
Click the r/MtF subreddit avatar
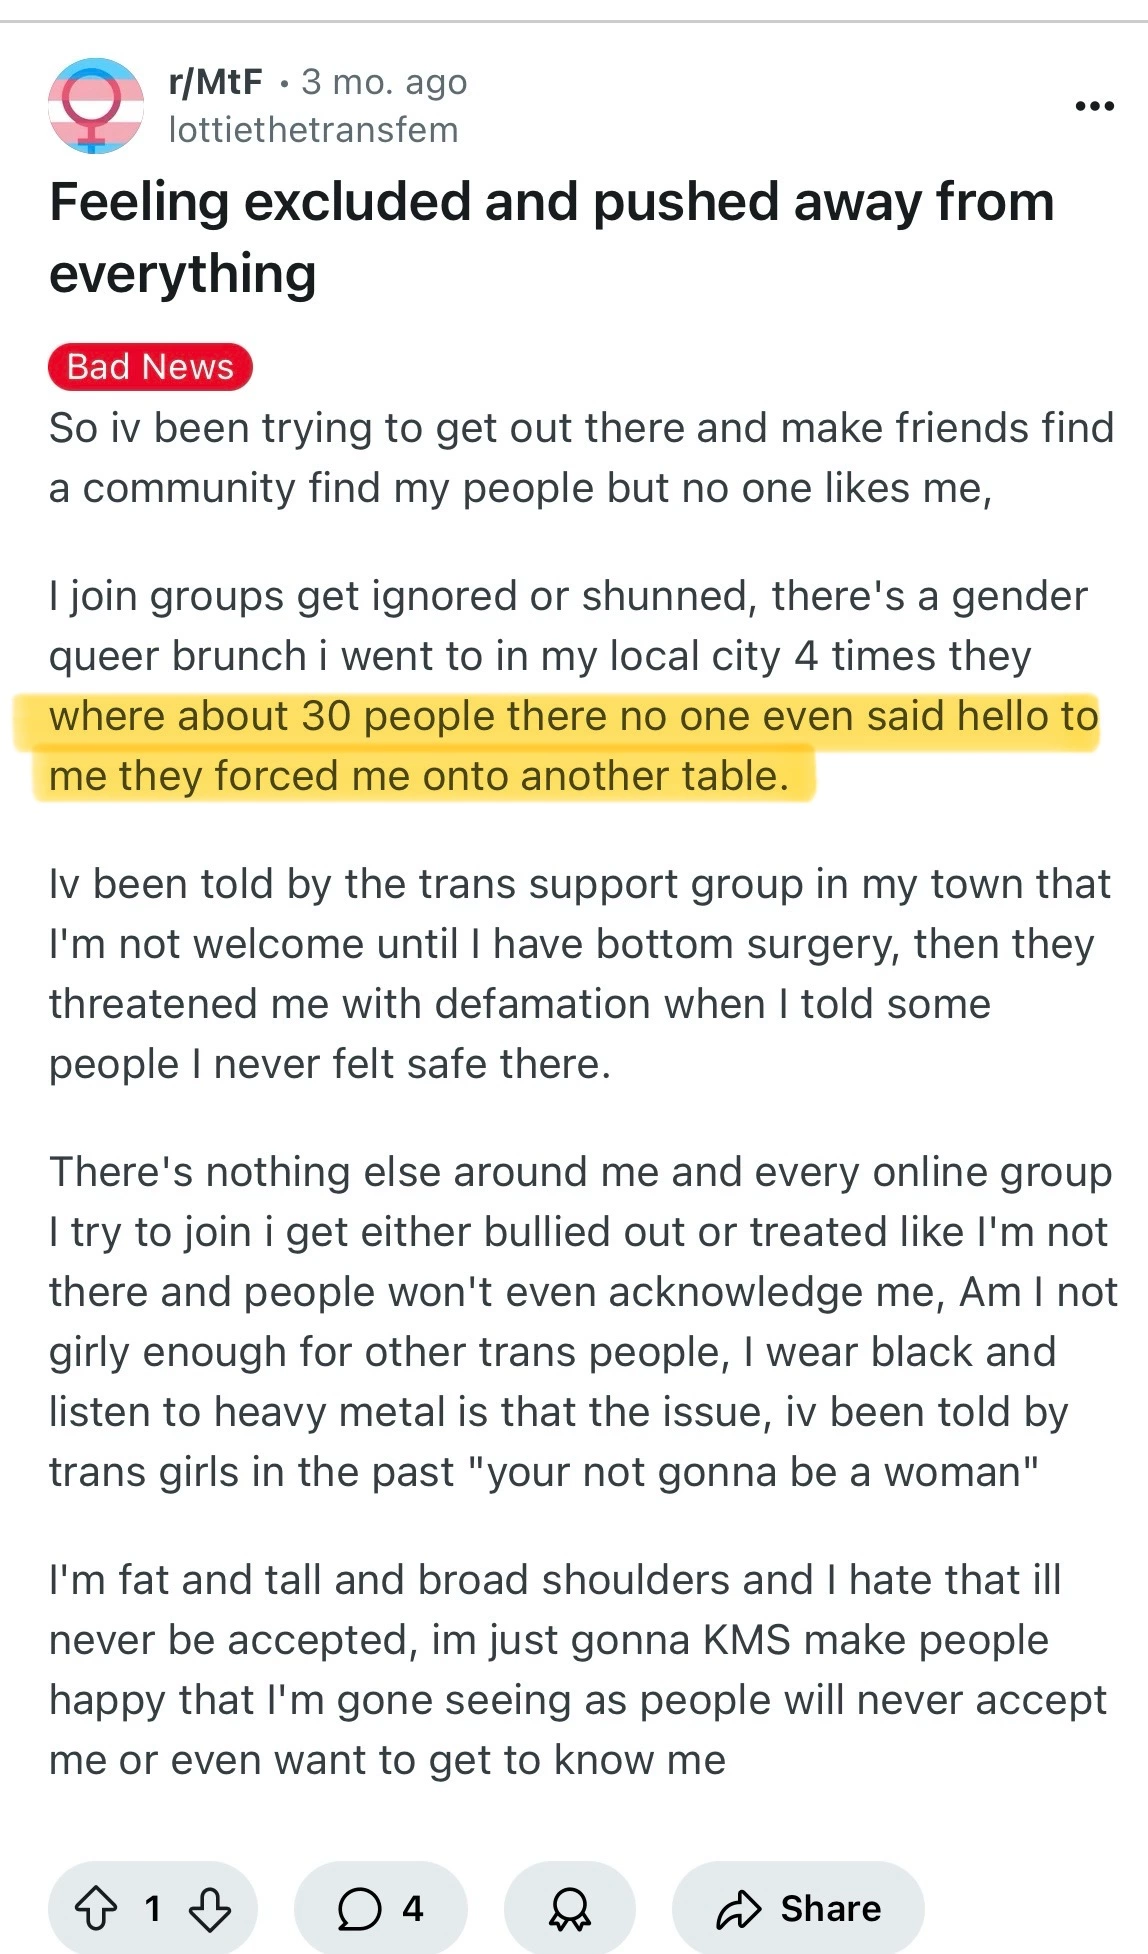(96, 105)
